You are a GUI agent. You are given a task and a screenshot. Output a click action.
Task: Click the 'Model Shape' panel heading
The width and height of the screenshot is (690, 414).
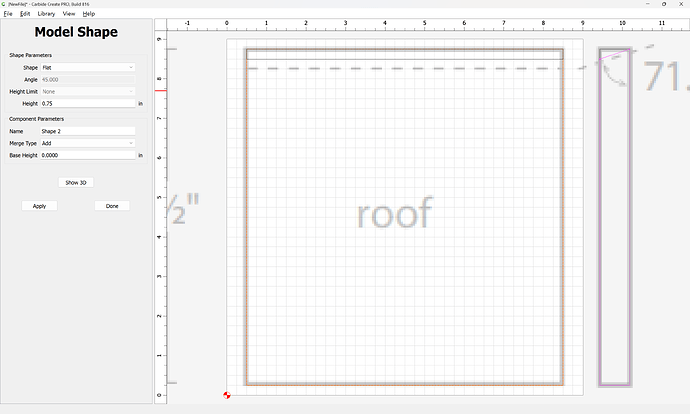point(76,32)
